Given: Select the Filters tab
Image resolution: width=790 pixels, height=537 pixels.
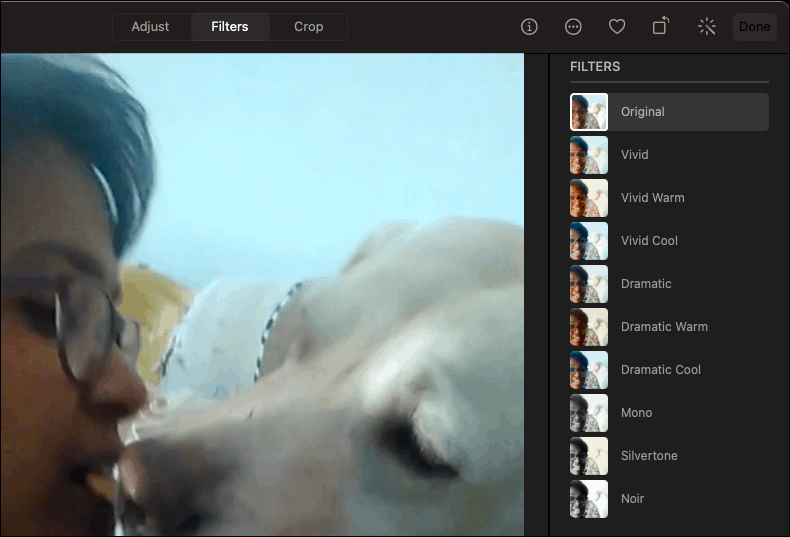Looking at the screenshot, I should coord(230,27).
